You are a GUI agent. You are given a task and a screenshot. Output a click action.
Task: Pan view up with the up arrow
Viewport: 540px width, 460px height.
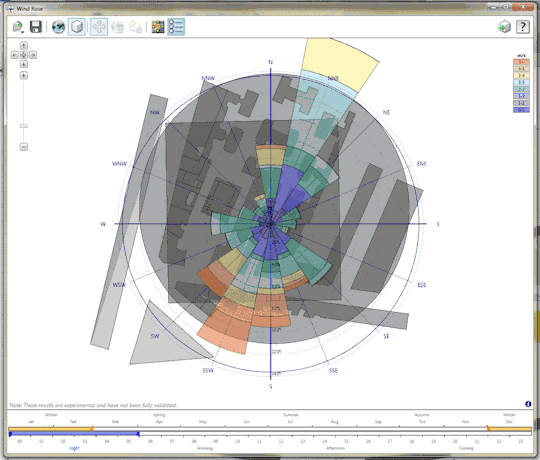pyautogui.click(x=23, y=45)
